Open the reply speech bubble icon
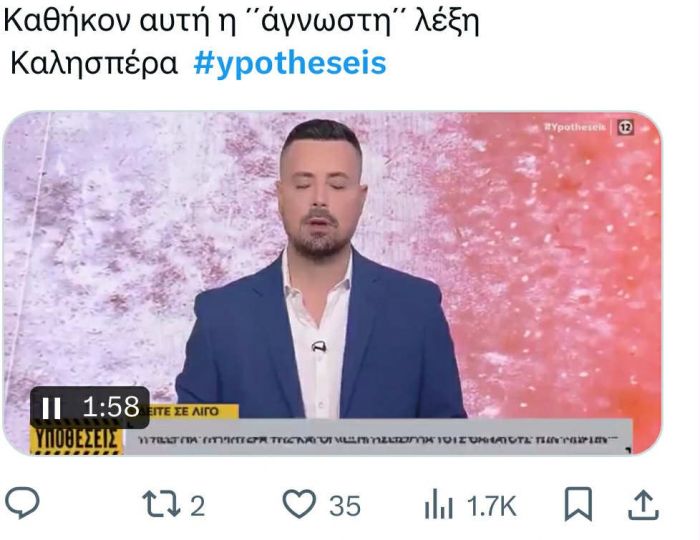The height and width of the screenshot is (540, 700). (22, 503)
